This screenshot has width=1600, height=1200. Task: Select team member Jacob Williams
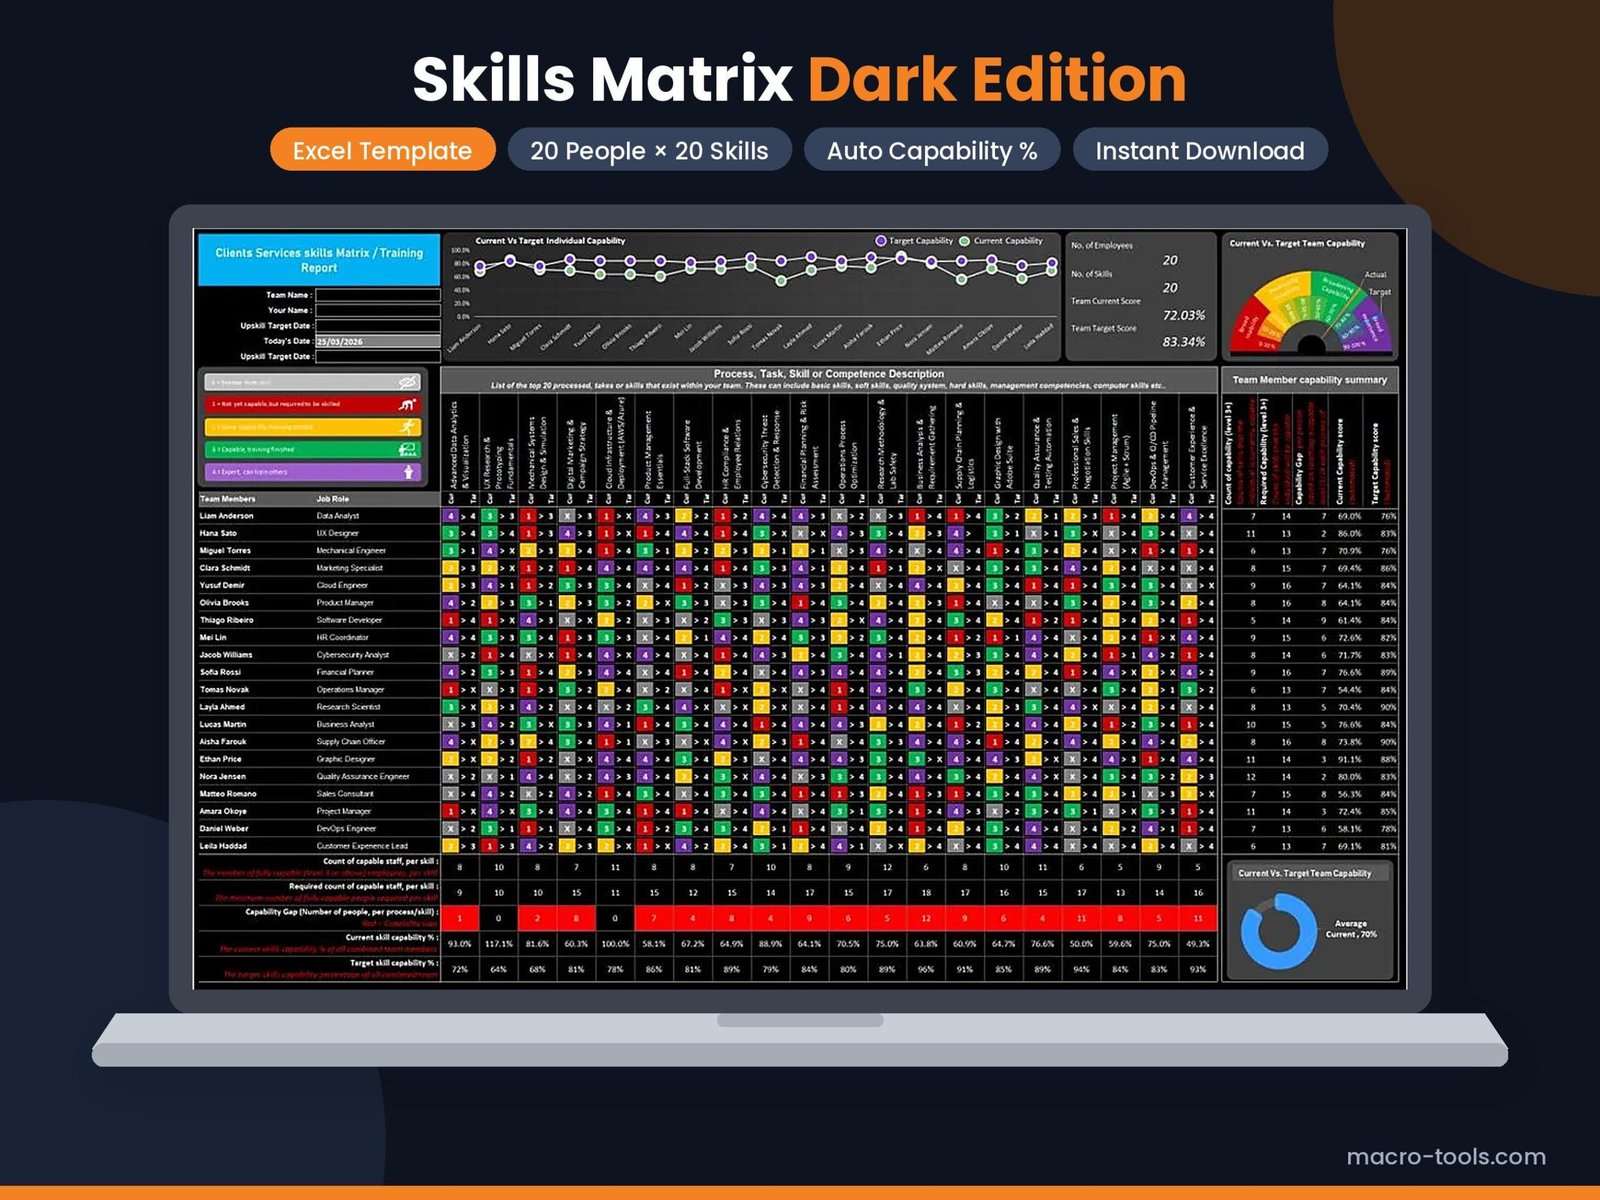click(226, 655)
